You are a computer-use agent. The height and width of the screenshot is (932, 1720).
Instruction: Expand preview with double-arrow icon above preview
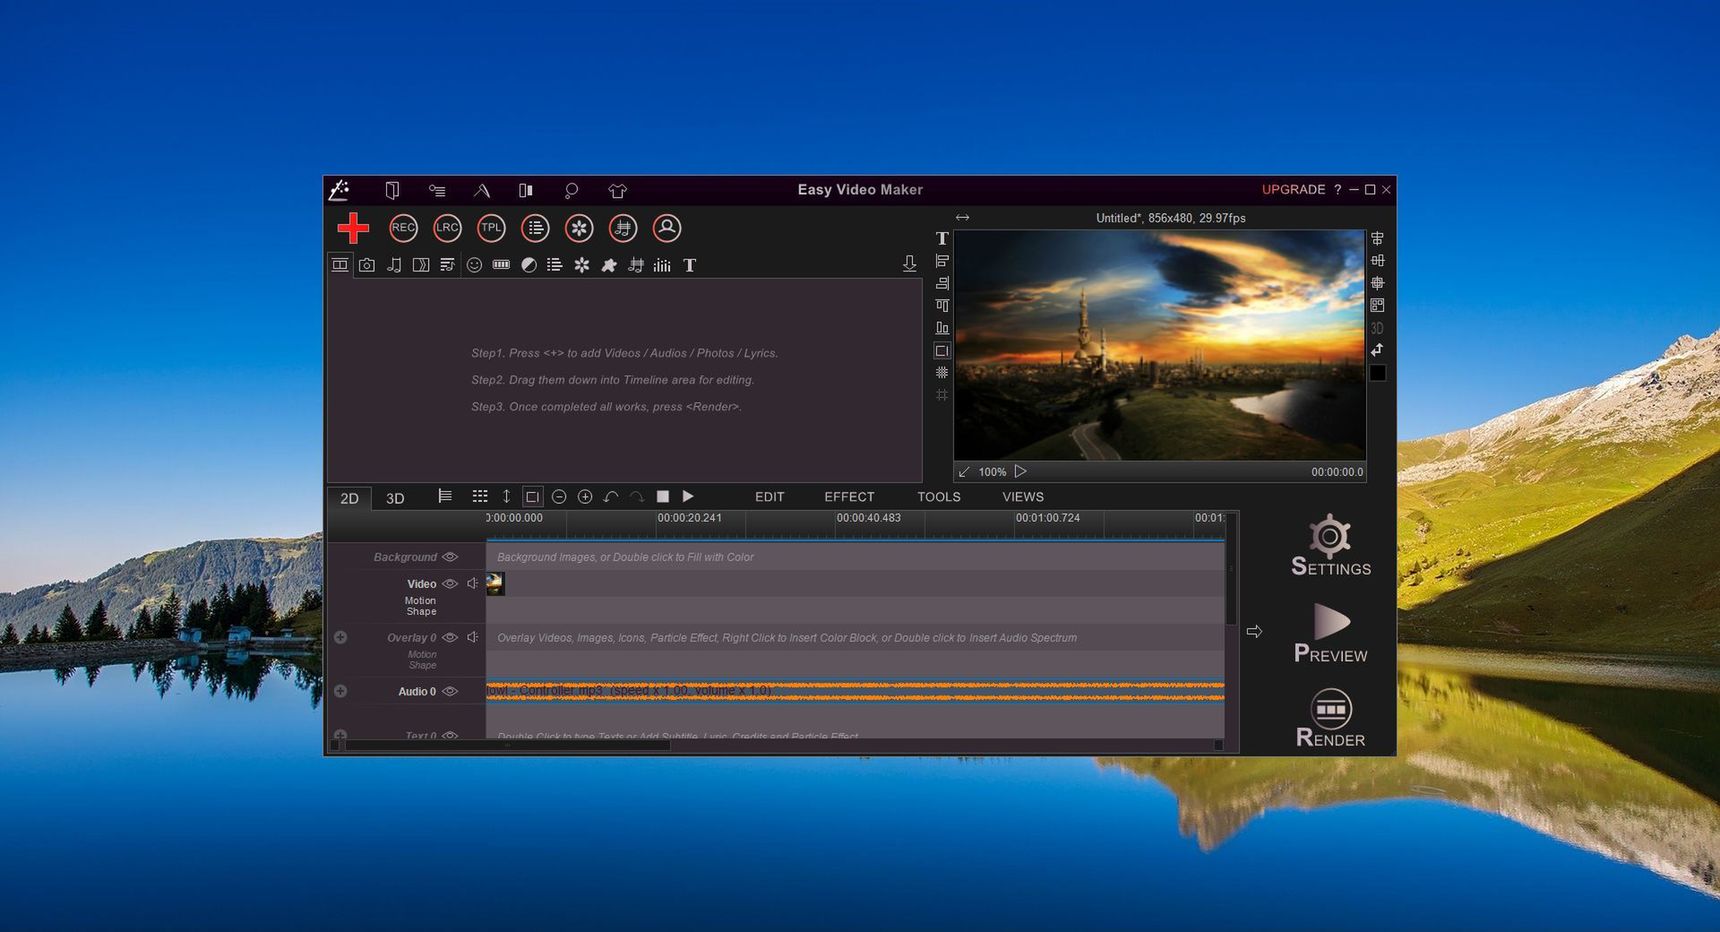click(x=962, y=217)
